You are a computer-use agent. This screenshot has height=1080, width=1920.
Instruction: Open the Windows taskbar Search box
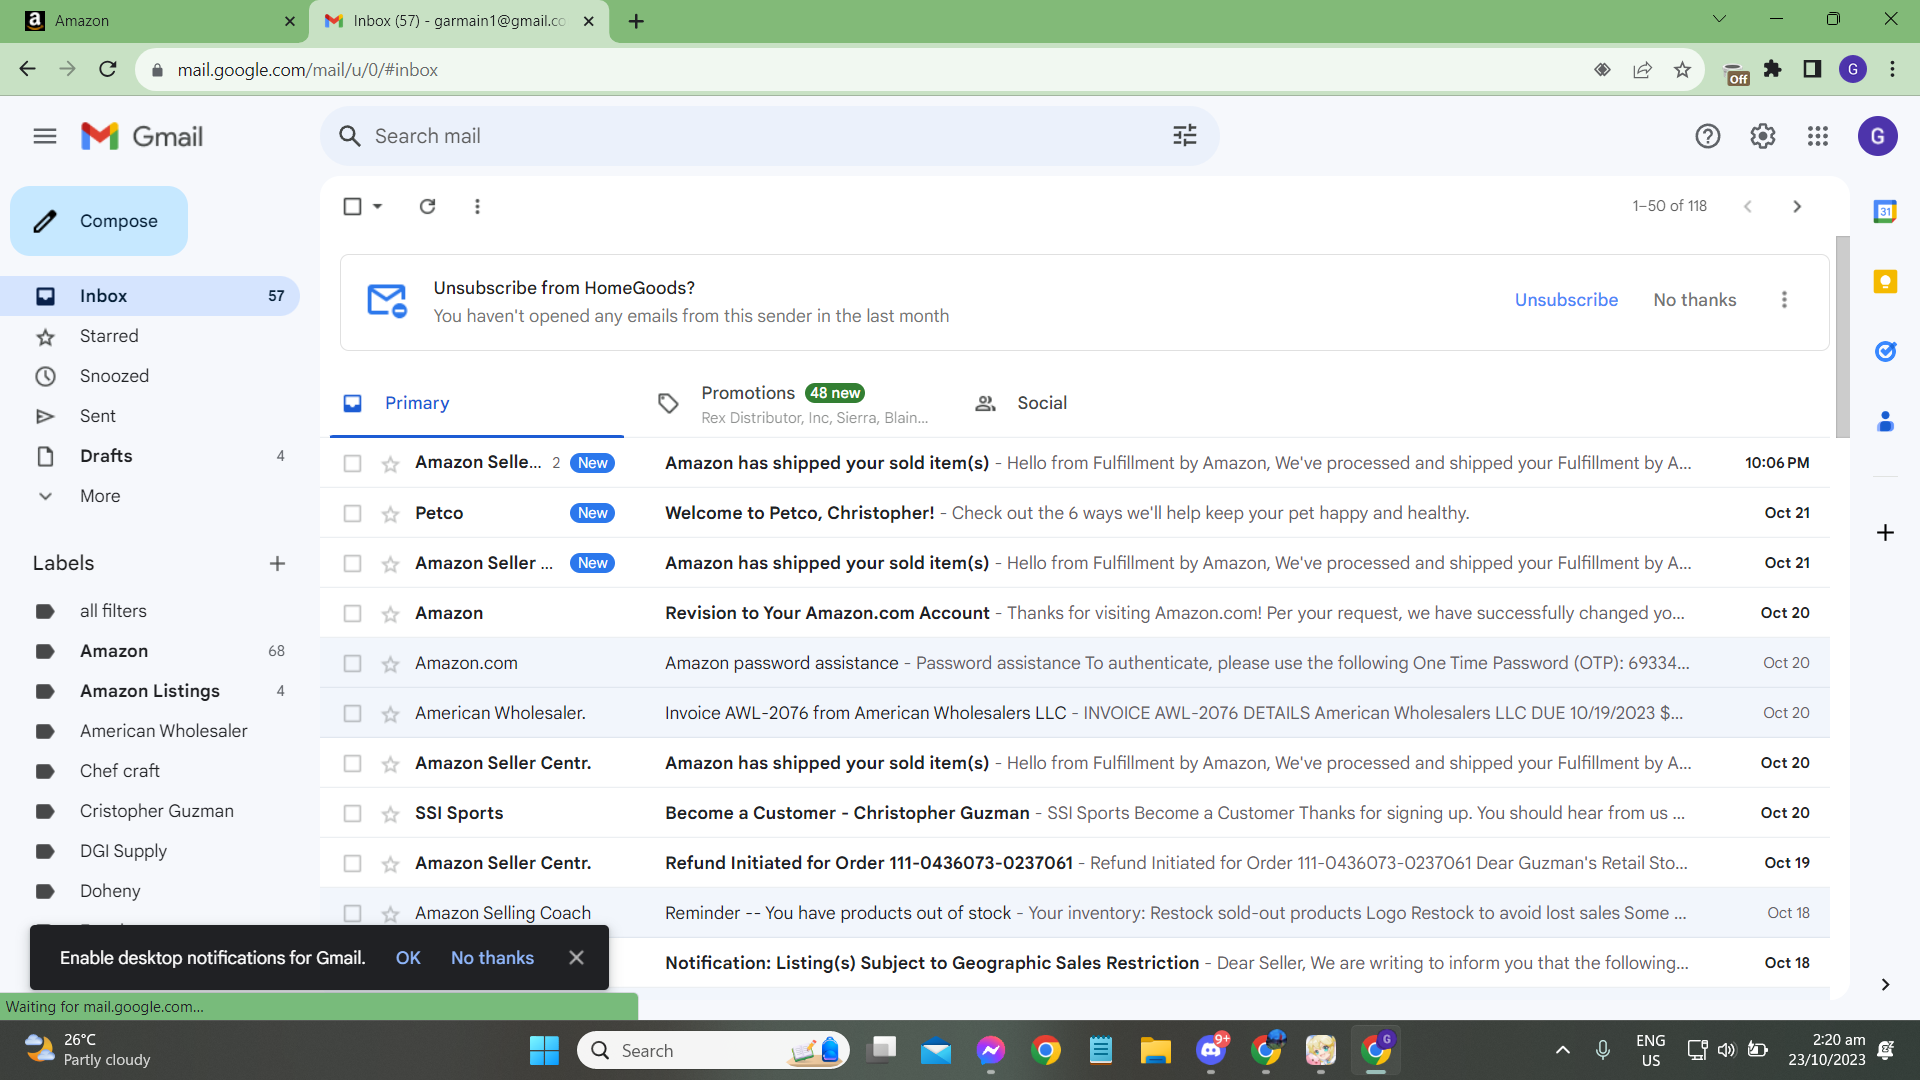click(x=713, y=1050)
